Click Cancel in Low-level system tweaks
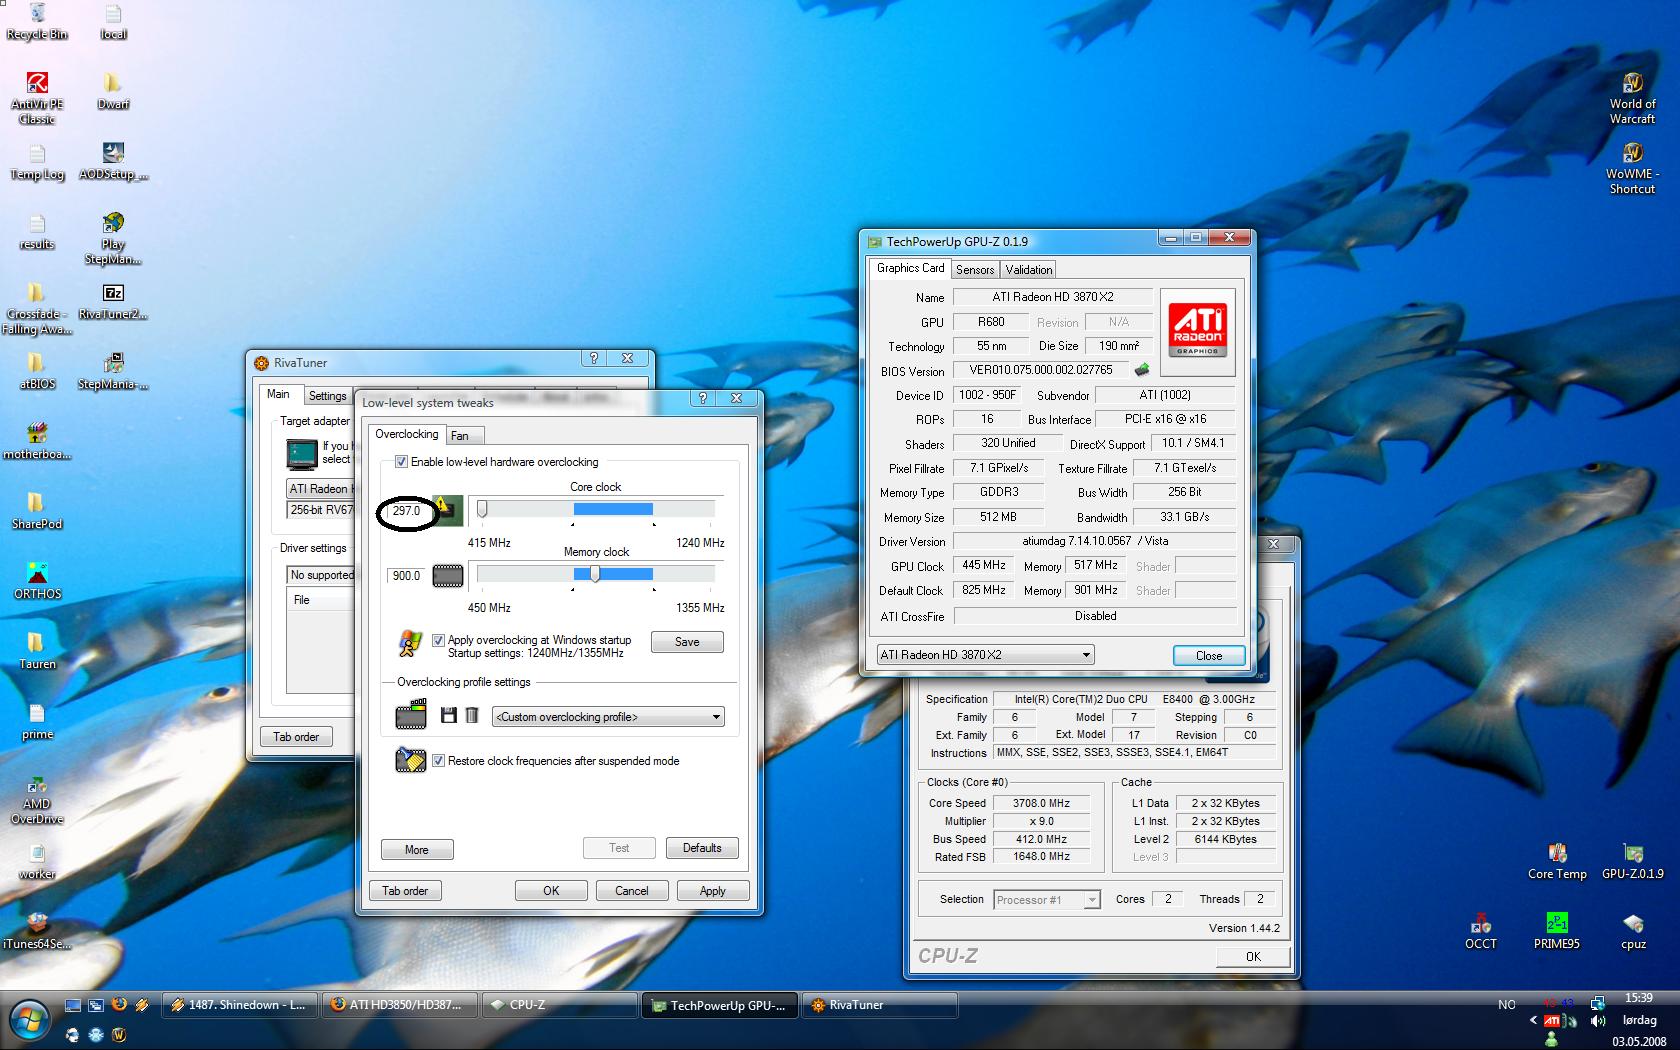Image resolution: width=1680 pixels, height=1050 pixels. (x=632, y=891)
